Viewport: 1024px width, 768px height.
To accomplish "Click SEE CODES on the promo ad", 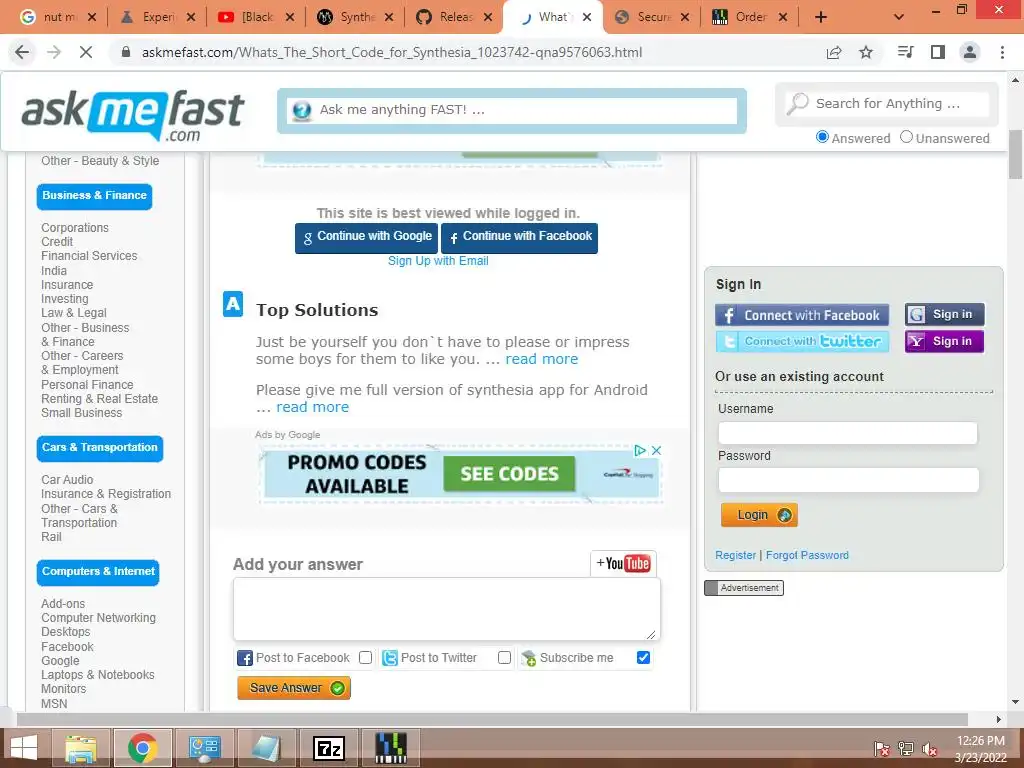I will [x=509, y=473].
